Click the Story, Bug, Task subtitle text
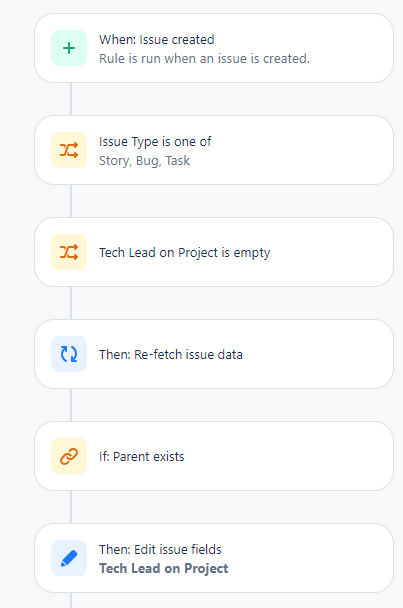 [144, 161]
